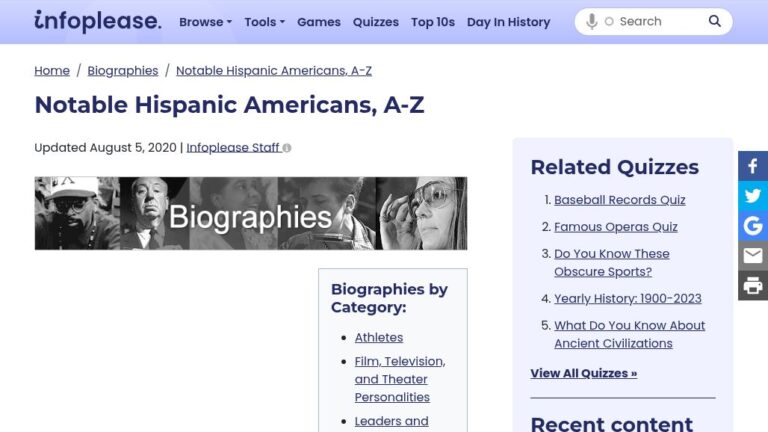Open Infoplease Staff author link
Viewport: 768px width, 432px height.
[233, 147]
